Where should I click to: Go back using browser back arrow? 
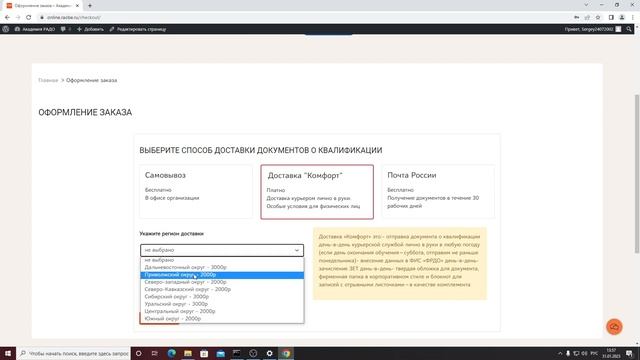(7, 18)
